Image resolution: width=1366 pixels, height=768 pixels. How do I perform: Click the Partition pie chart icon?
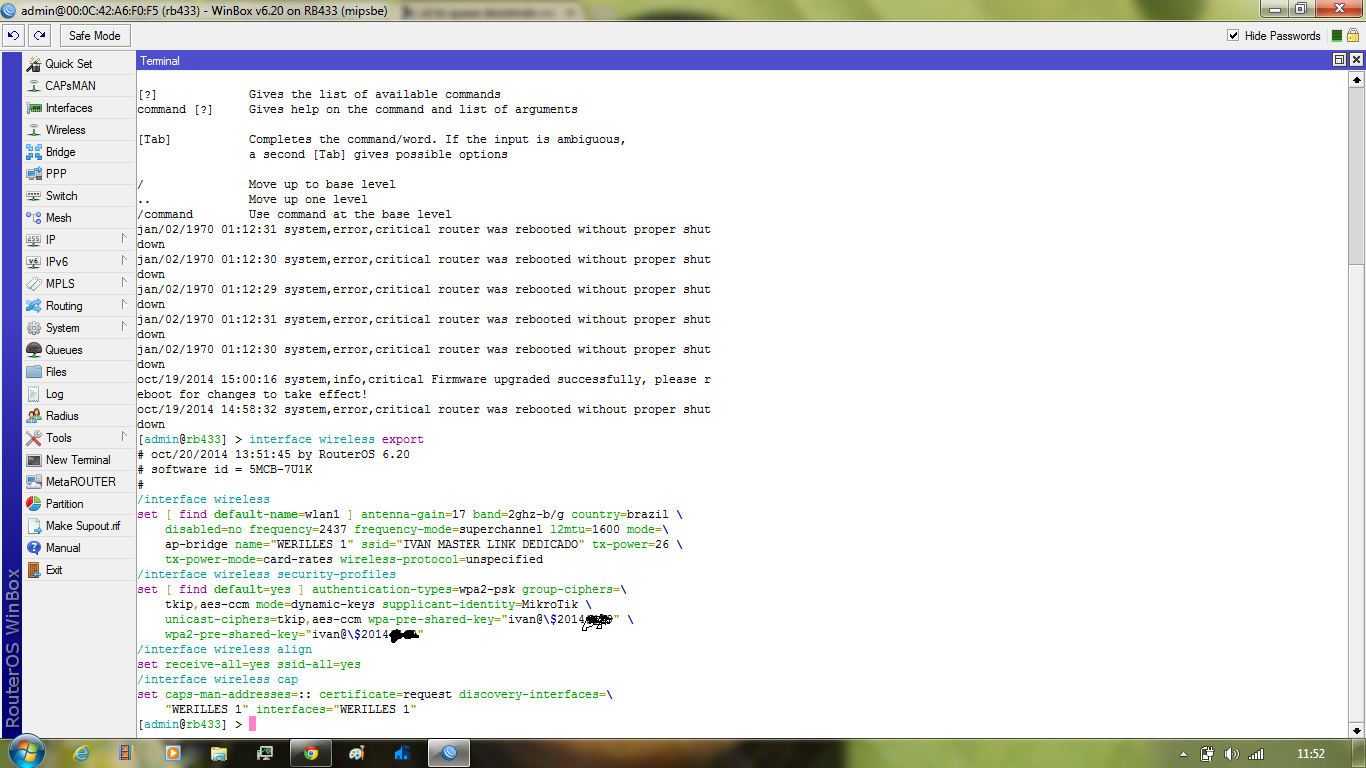click(x=33, y=503)
